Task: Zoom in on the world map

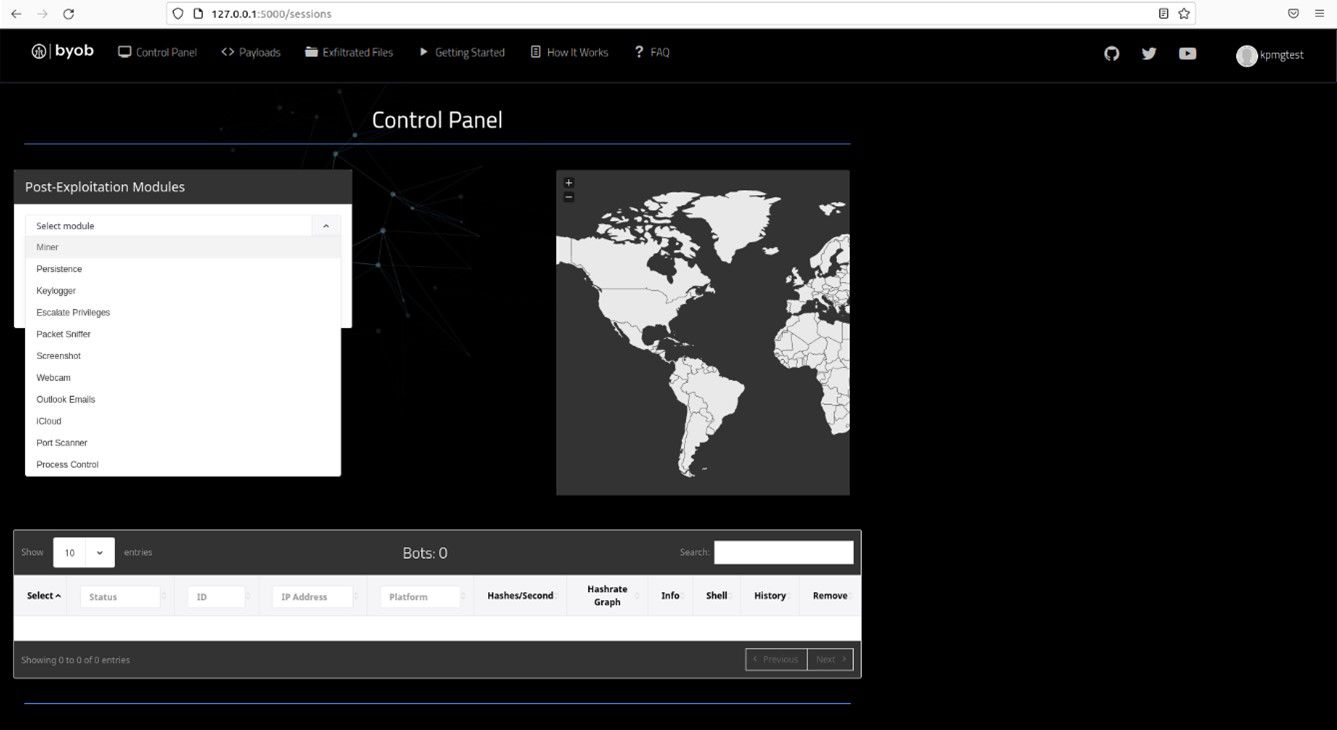Action: coord(568,182)
